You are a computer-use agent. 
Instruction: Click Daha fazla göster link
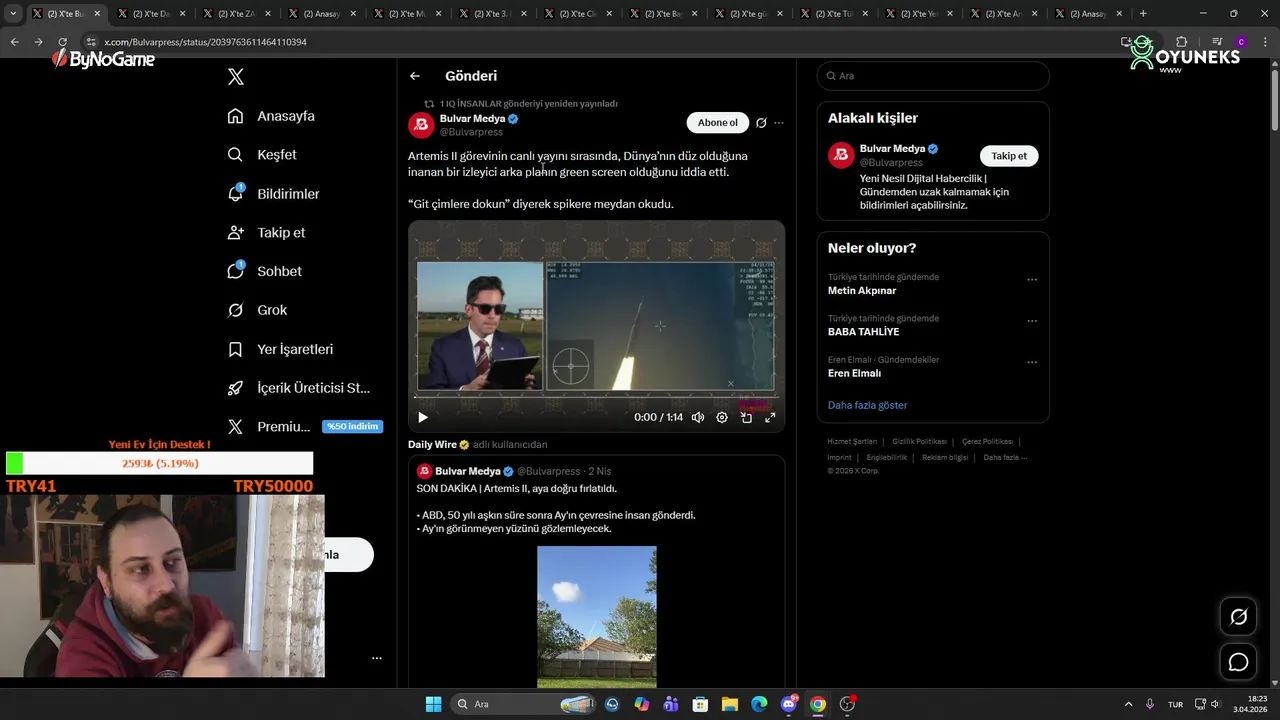(x=867, y=405)
